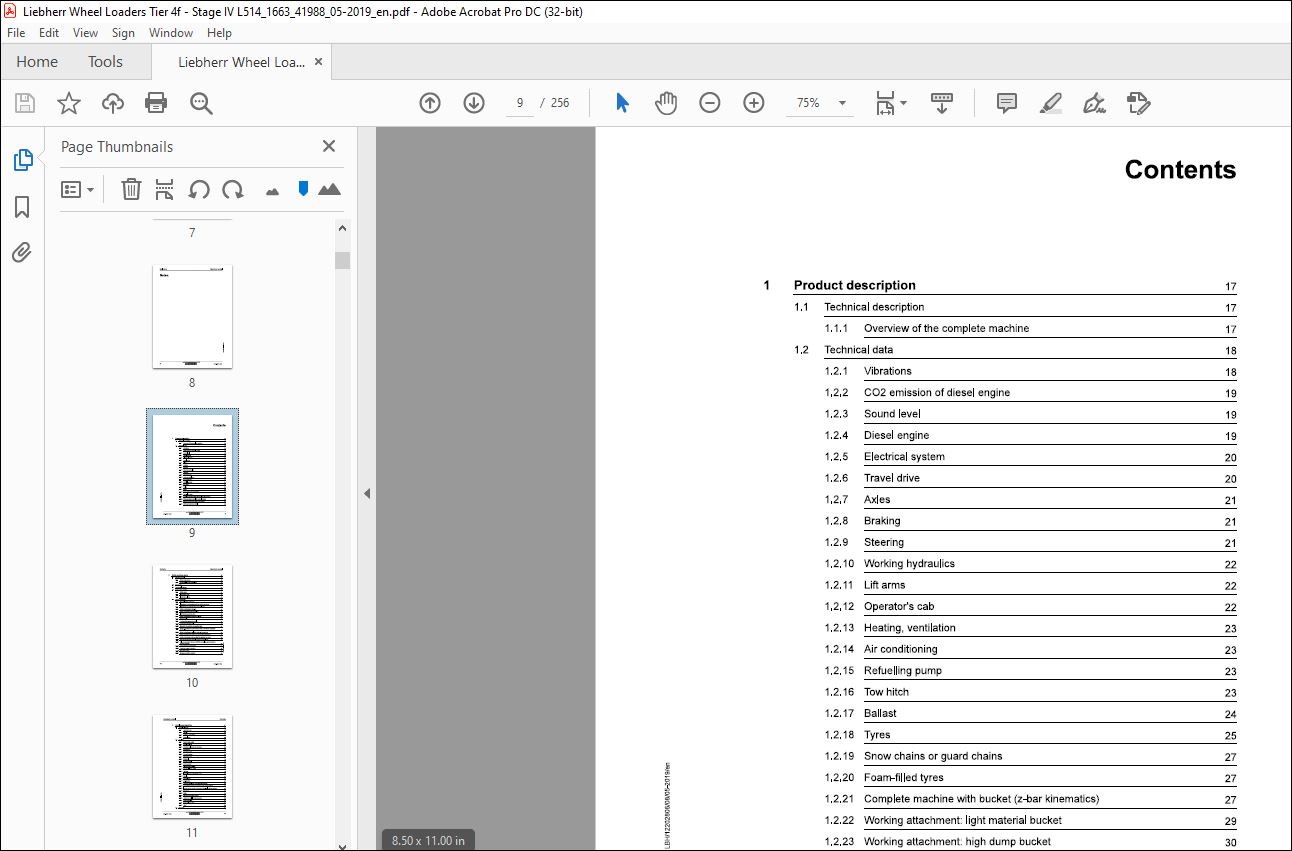Click the scrolling mode keyboard icon

coord(941,103)
